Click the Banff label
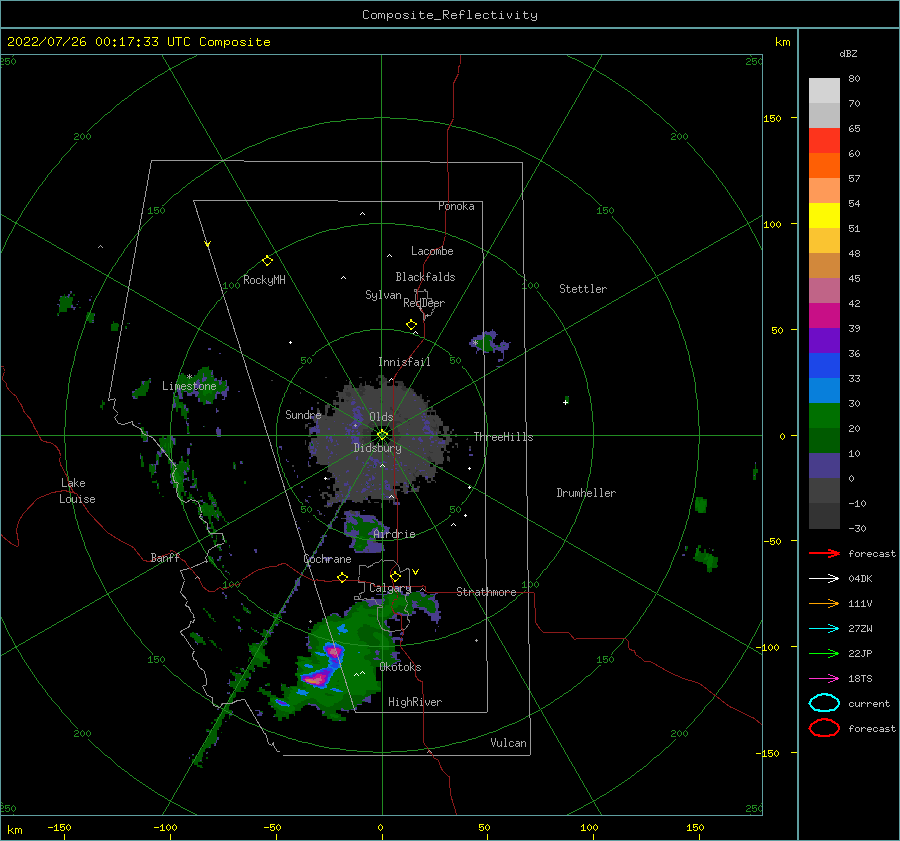900x841 pixels. (x=165, y=557)
